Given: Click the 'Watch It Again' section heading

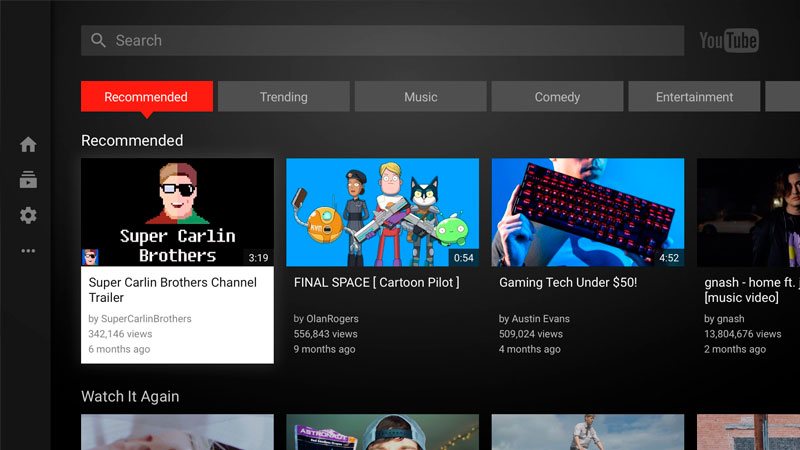Looking at the screenshot, I should [130, 396].
